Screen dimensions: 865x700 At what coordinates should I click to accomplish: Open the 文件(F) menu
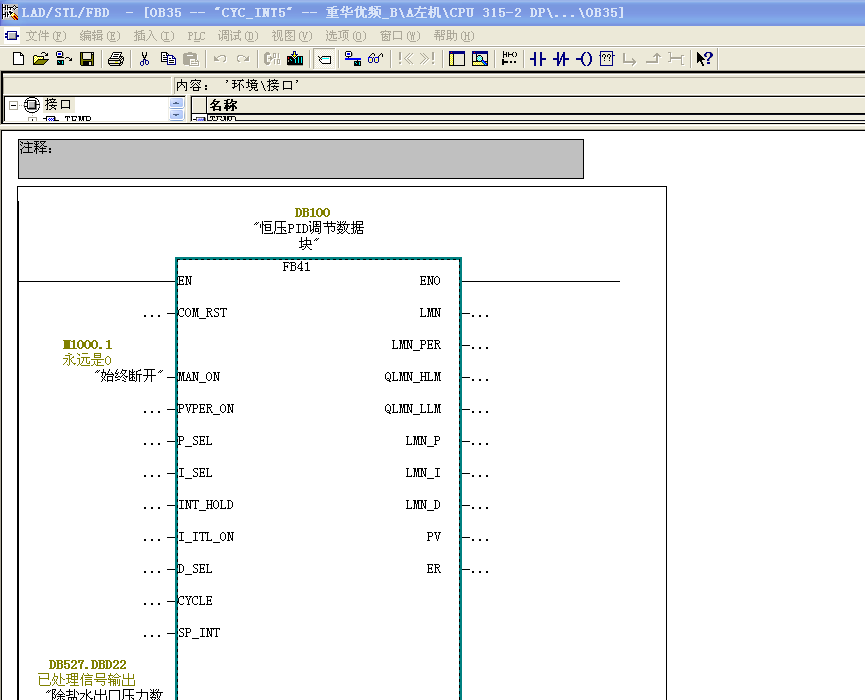pos(46,36)
